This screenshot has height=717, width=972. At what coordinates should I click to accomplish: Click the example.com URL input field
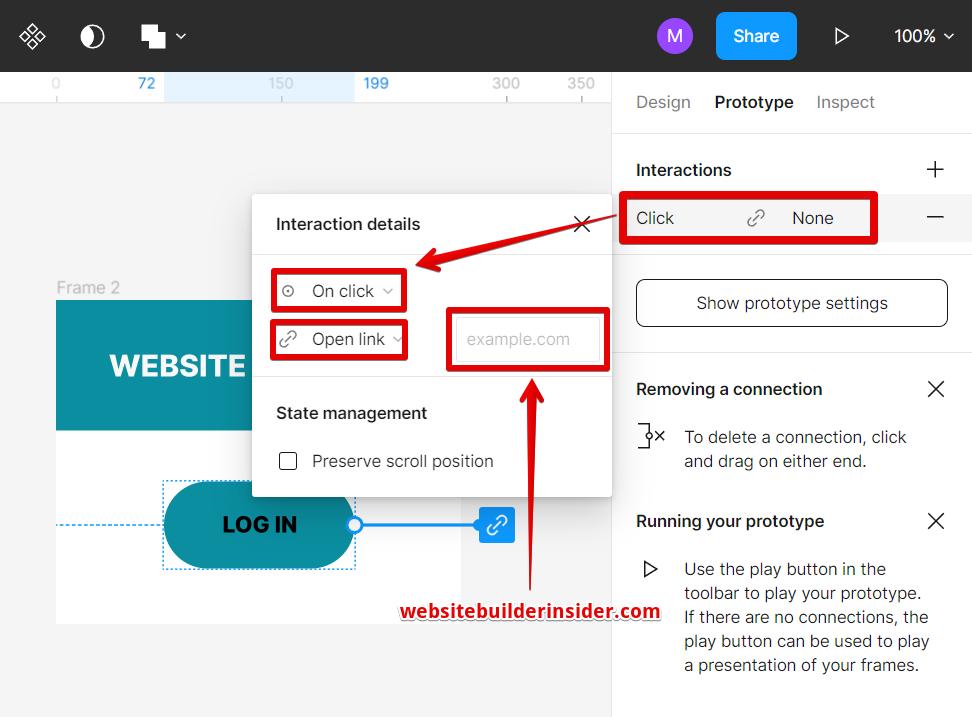point(527,339)
